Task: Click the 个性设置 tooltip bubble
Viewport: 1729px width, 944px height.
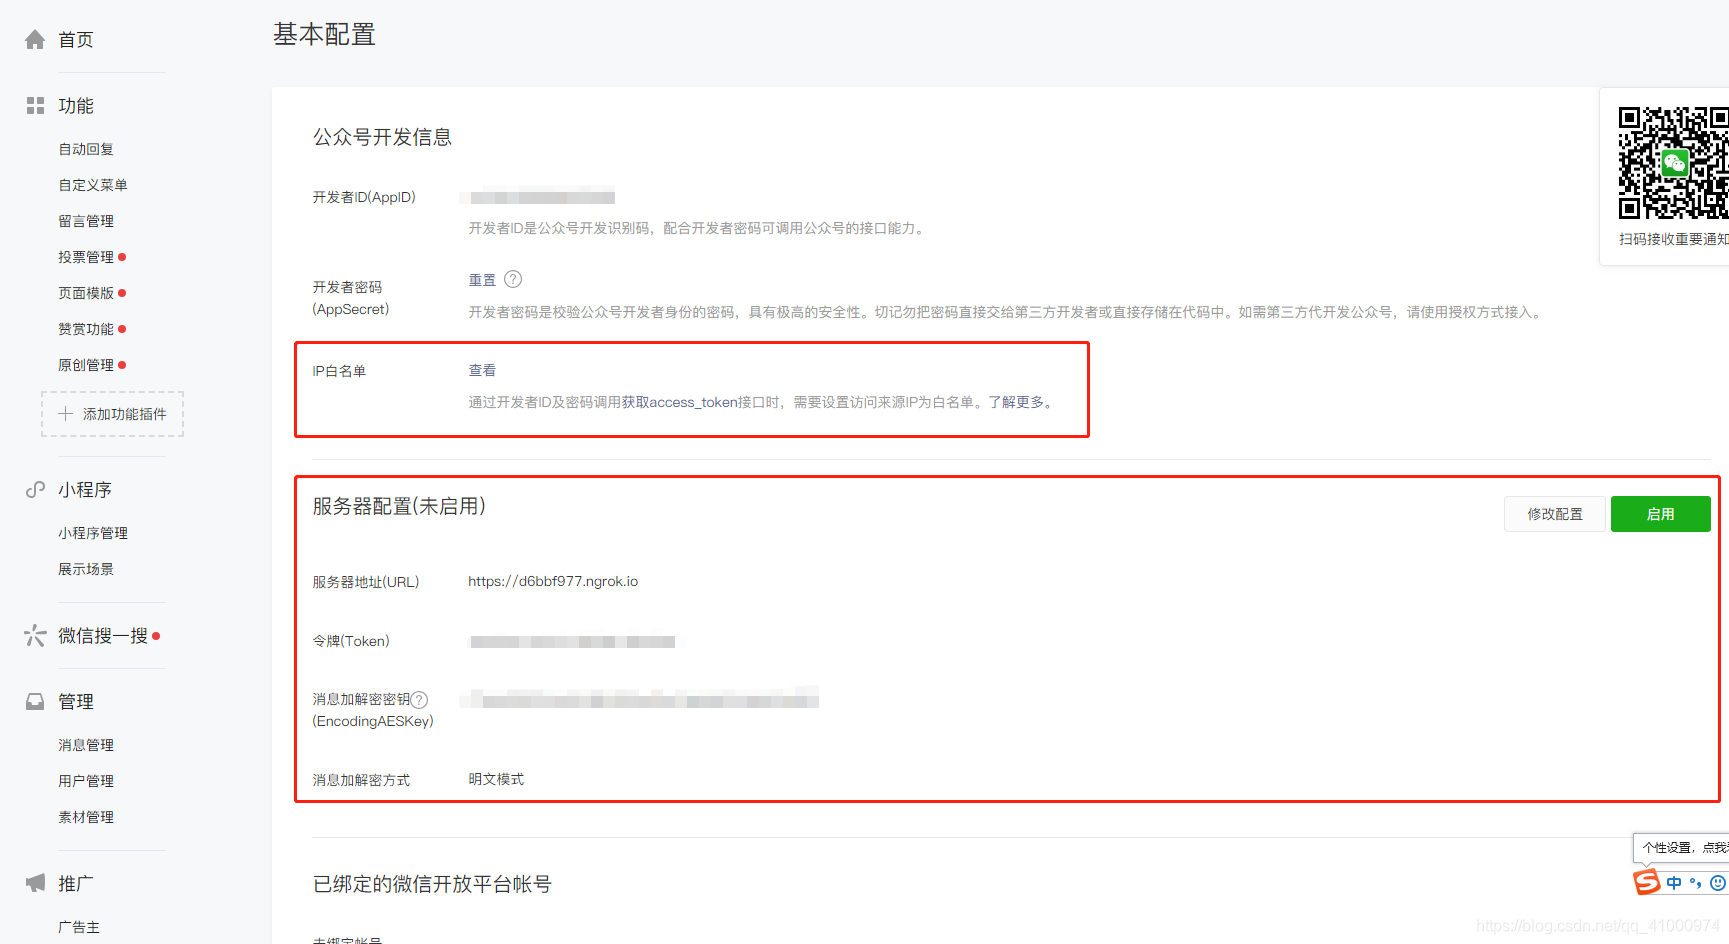Action: tap(1682, 847)
